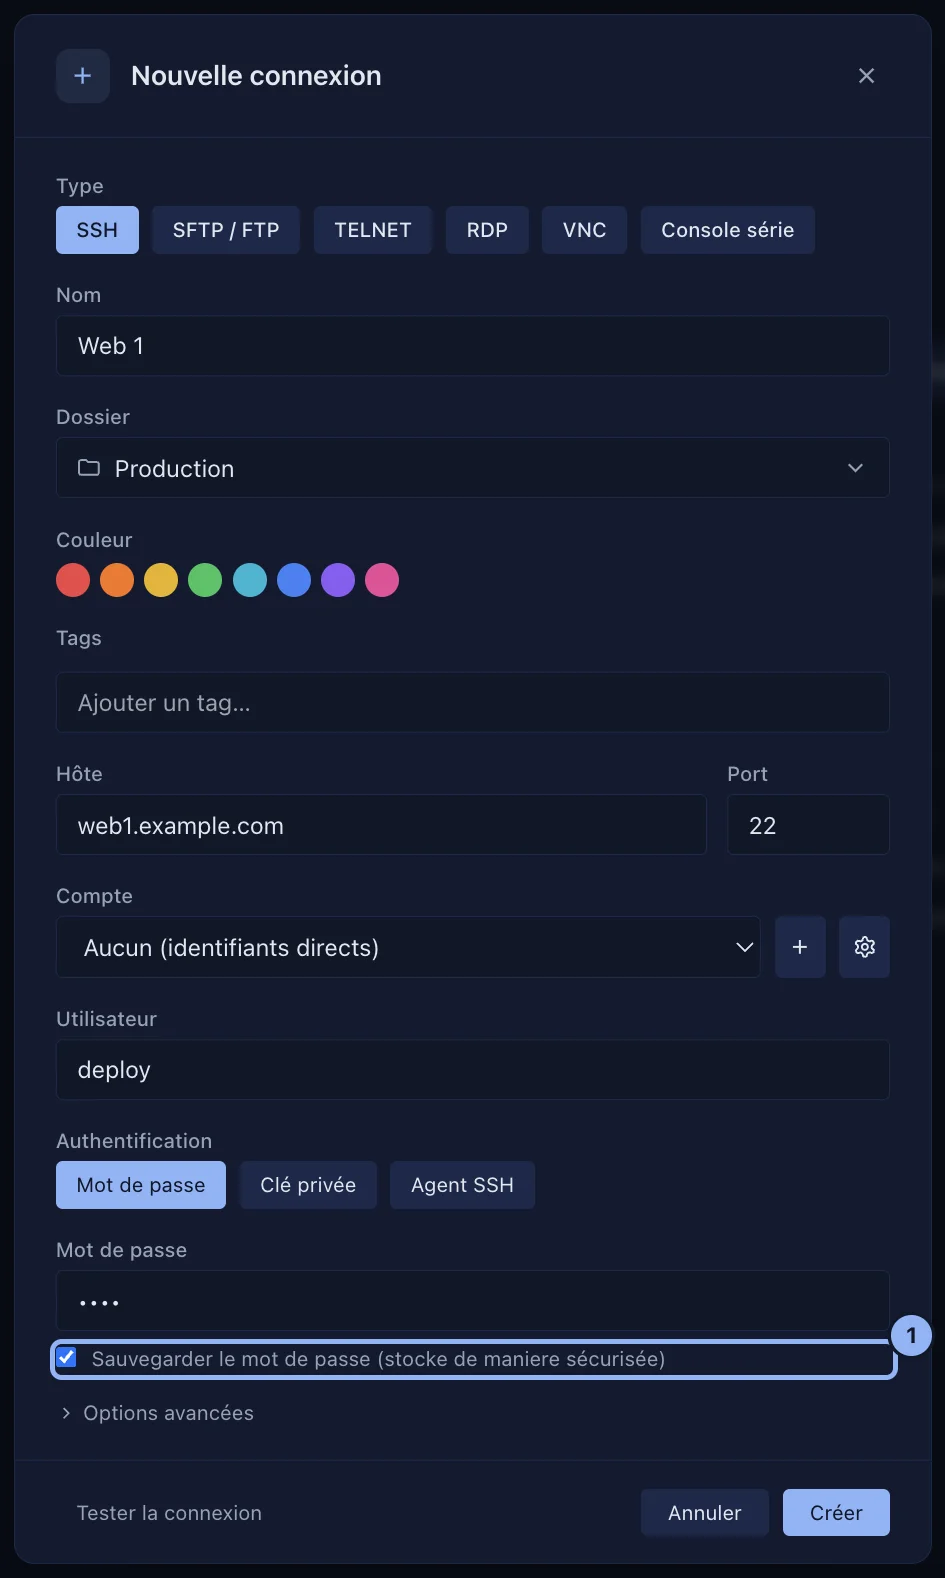Select Console série connection type
The image size is (945, 1578).
pos(728,230)
